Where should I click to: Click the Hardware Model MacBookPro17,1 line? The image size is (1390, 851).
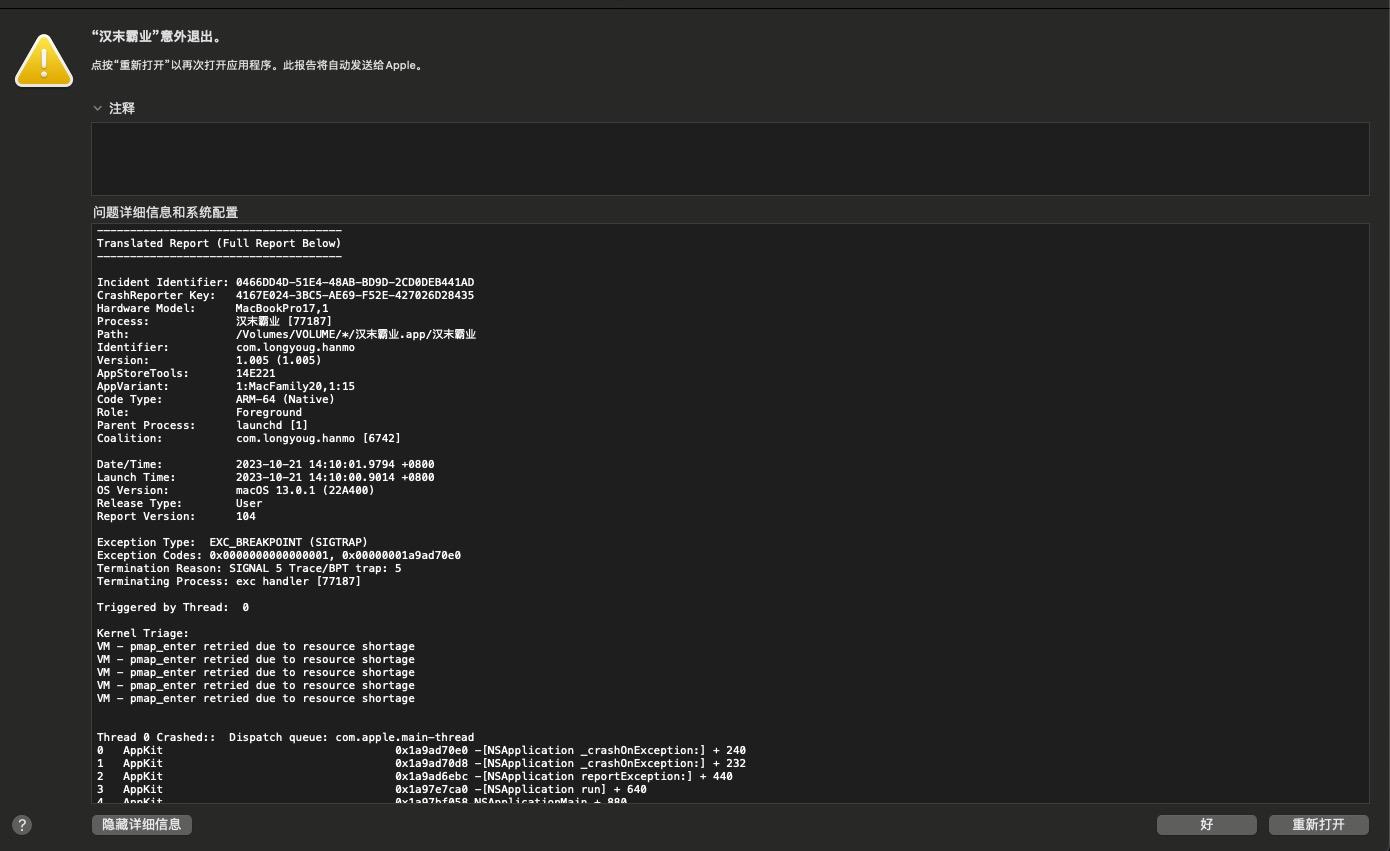click(x=212, y=309)
